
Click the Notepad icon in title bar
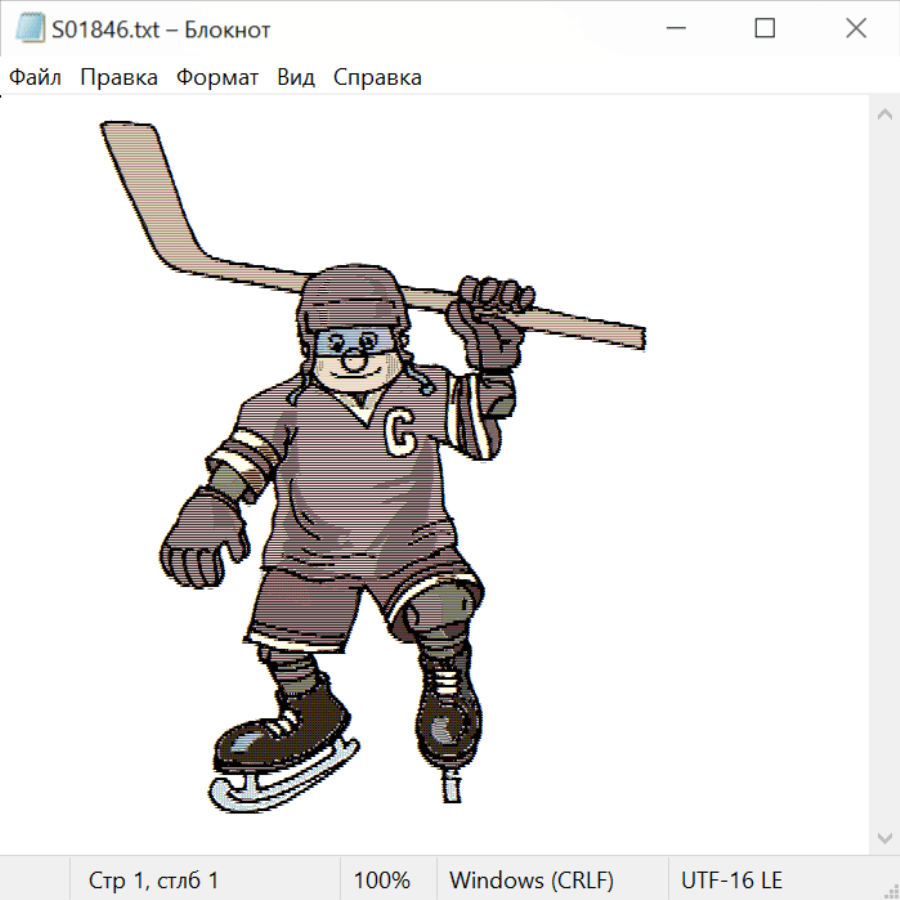29,29
